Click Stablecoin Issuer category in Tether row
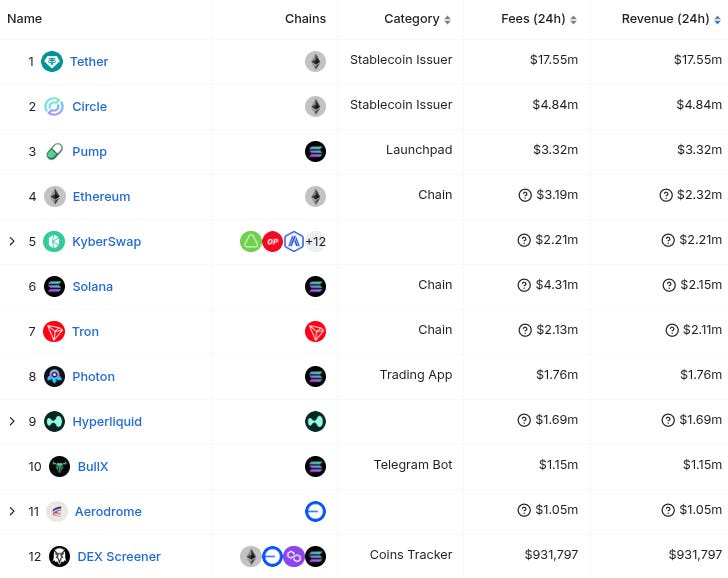 click(401, 59)
